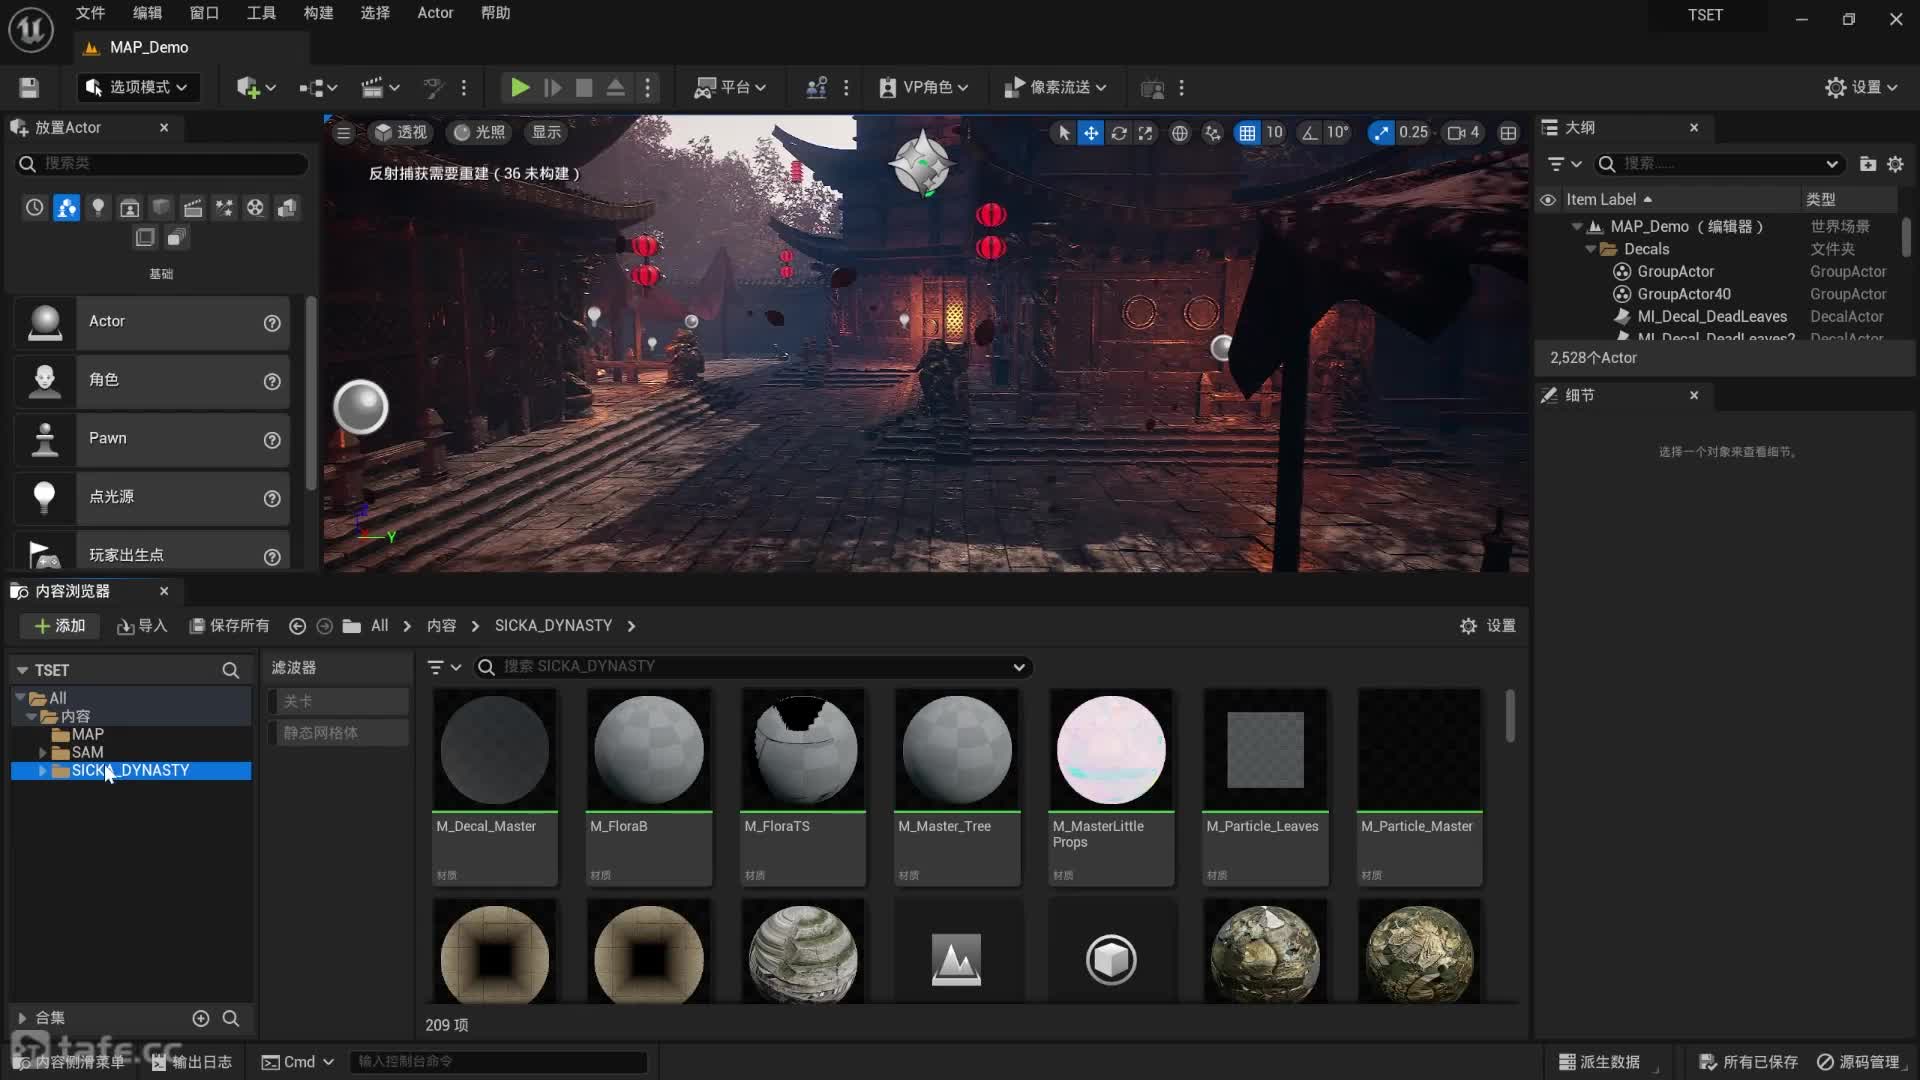Open content browser 设置 settings
1920x1080 pixels.
pyautogui.click(x=1488, y=626)
